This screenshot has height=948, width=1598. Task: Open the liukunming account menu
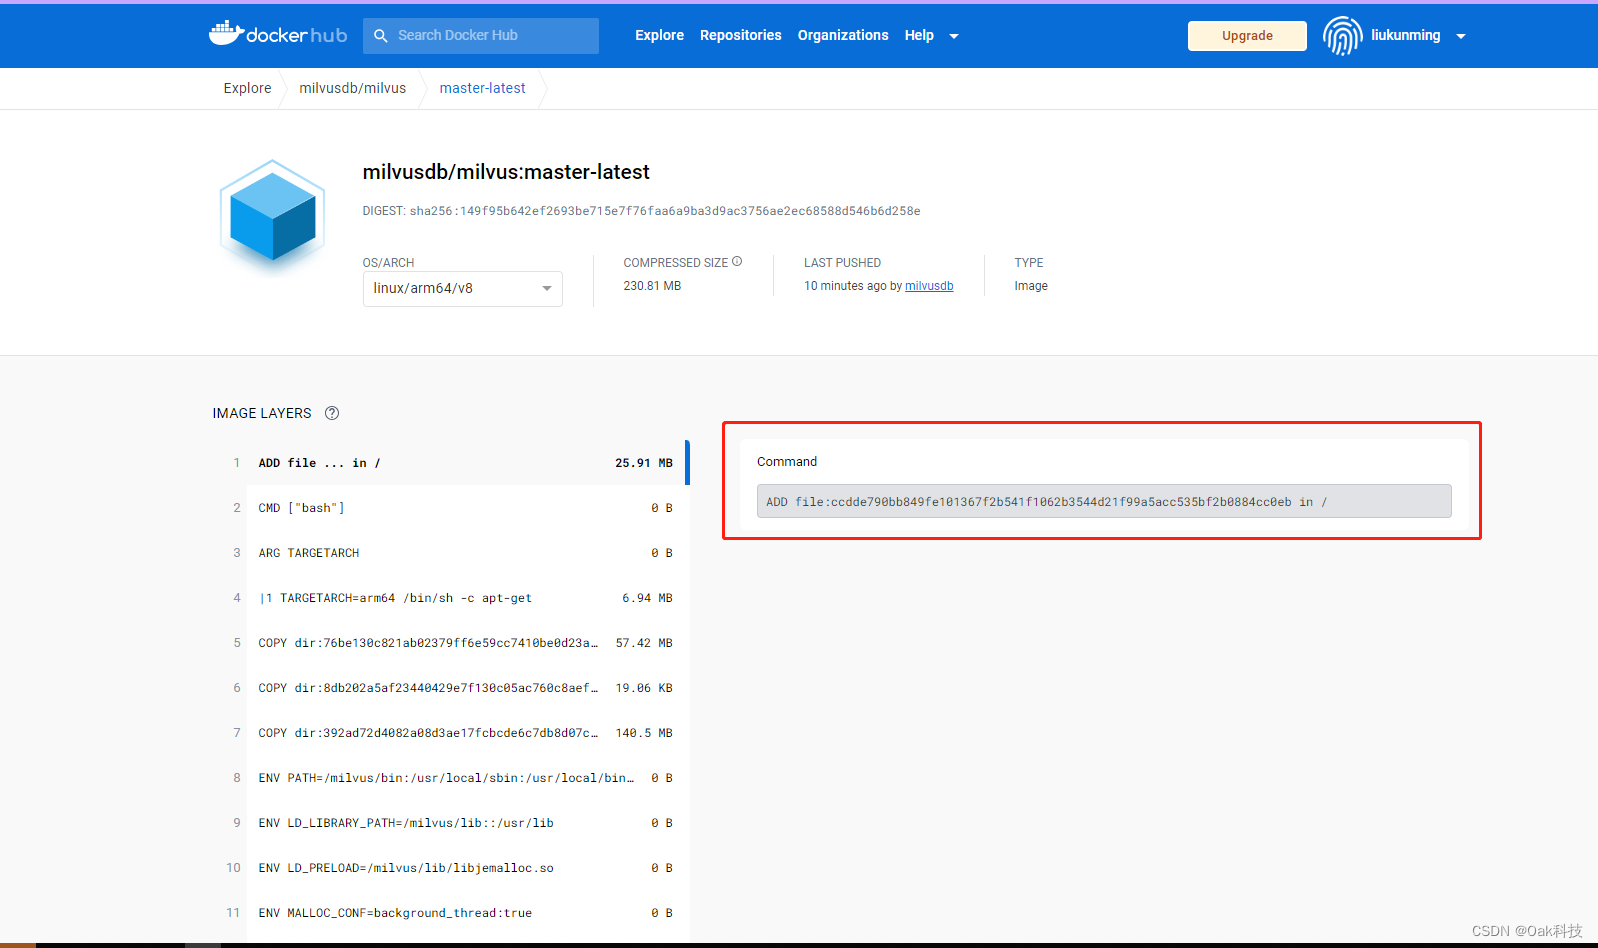(1405, 35)
